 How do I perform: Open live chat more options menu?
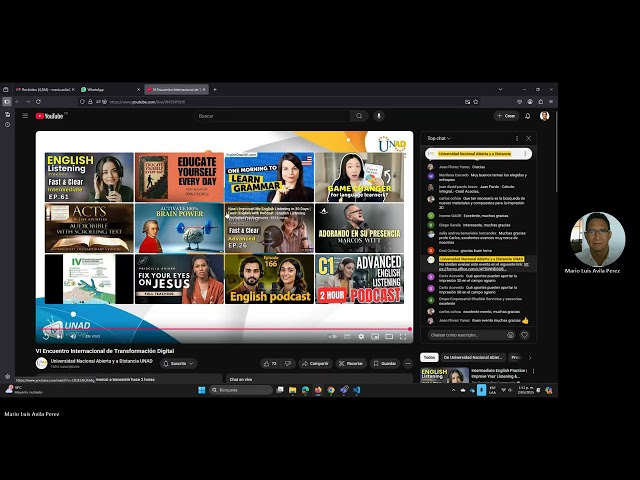point(517,138)
